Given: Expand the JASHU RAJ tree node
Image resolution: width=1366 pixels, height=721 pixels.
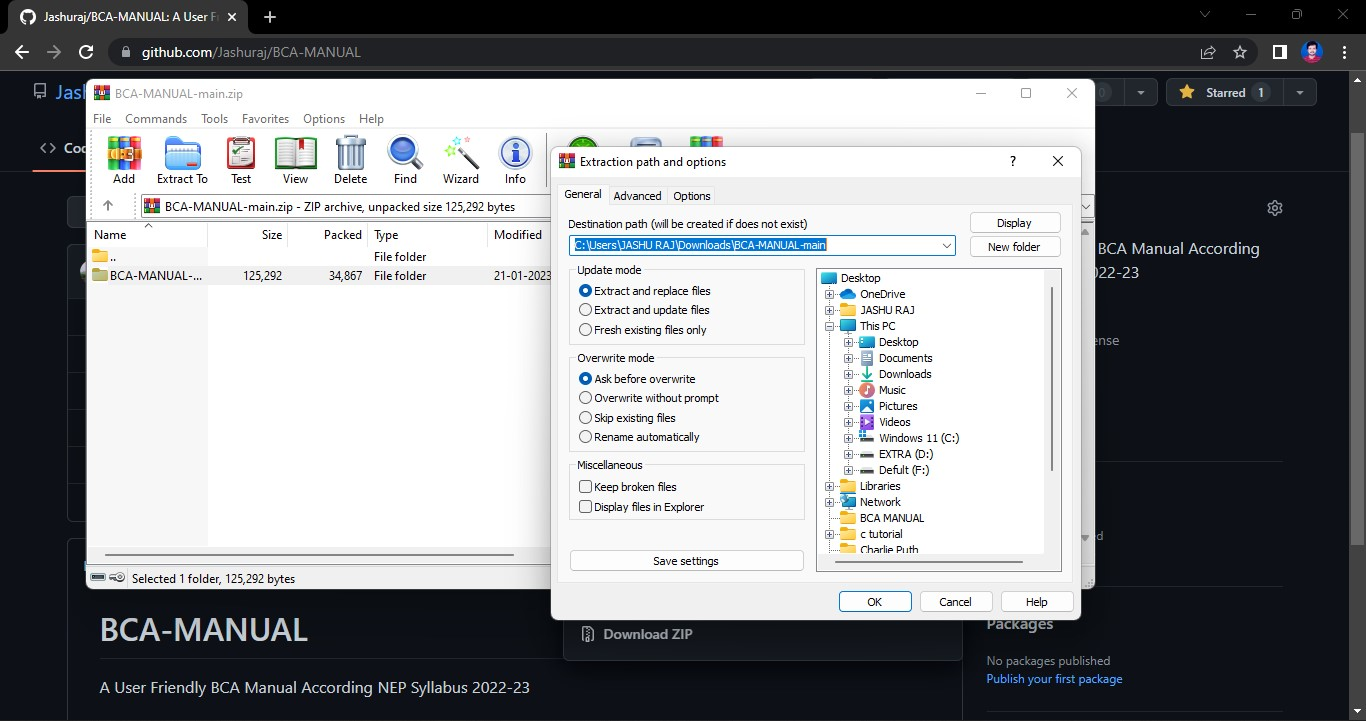Looking at the screenshot, I should [x=829, y=310].
